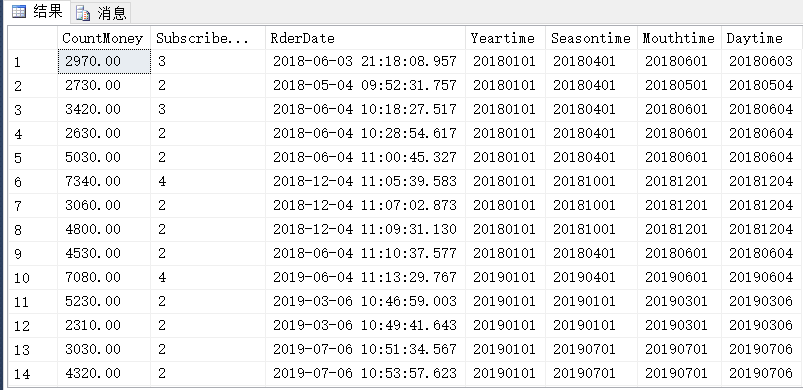Select the Seasontime column header
The image size is (803, 390).
591,38
